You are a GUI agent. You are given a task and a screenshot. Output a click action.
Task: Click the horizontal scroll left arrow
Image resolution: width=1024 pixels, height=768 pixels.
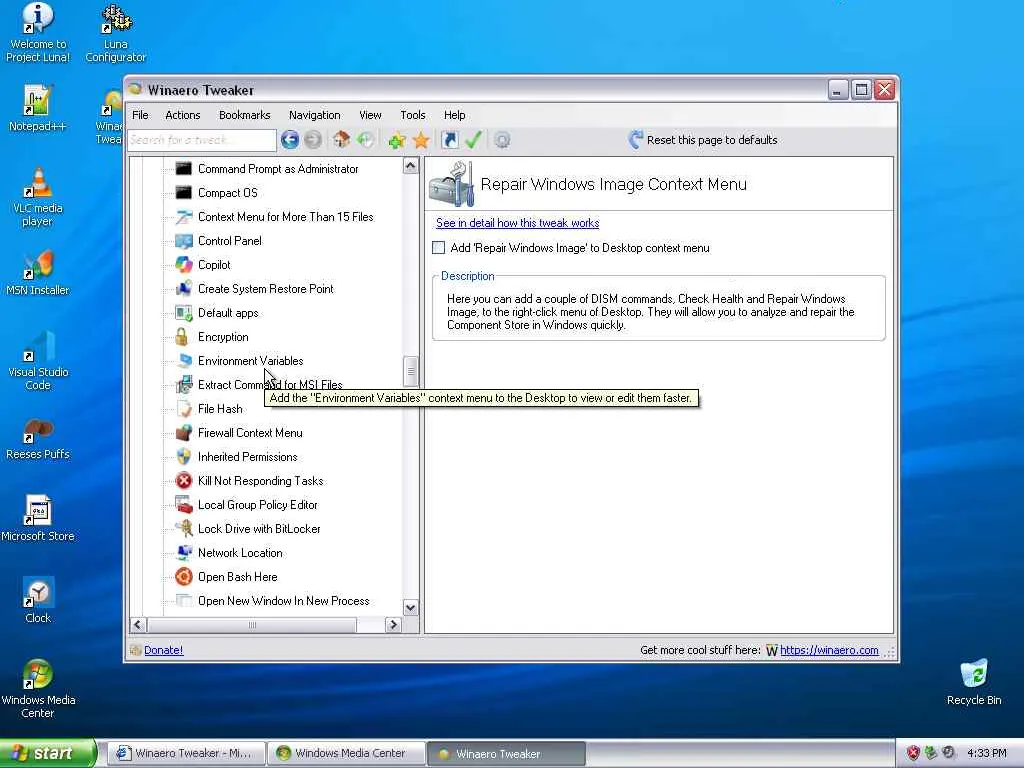click(138, 625)
